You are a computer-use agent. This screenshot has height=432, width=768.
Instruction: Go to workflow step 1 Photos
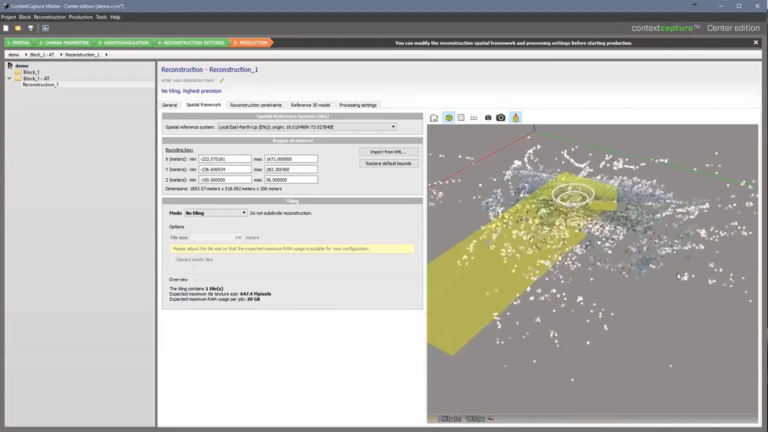18,43
